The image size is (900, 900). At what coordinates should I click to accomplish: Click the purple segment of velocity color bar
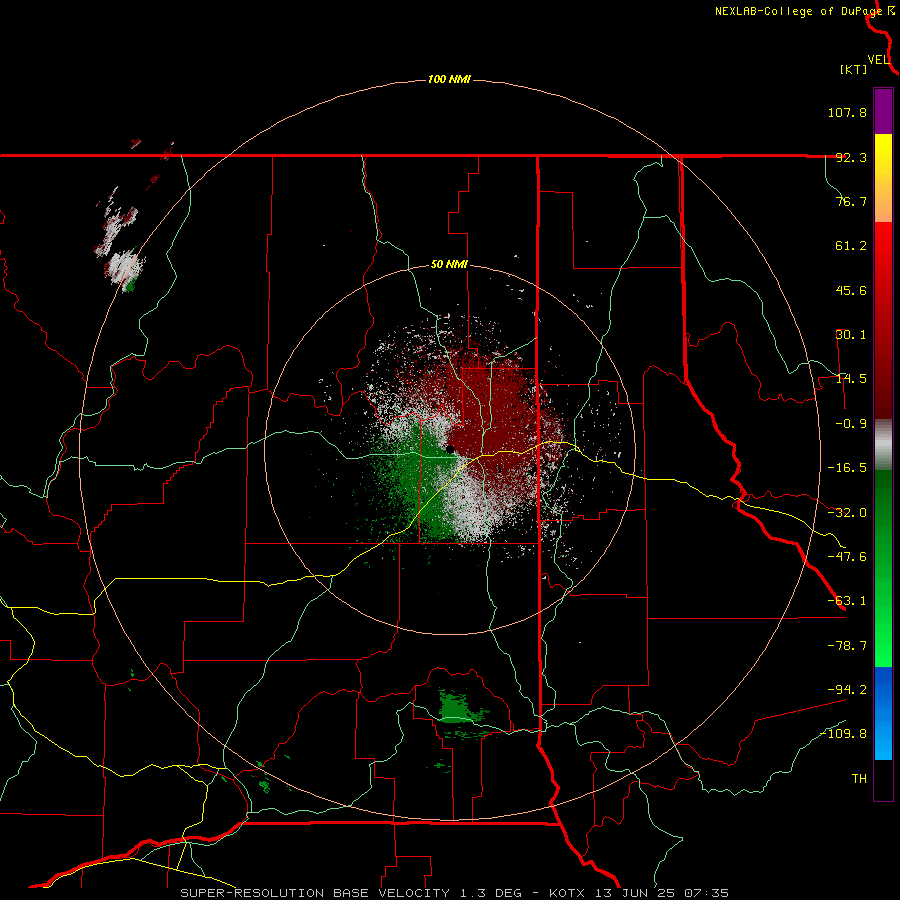(883, 112)
